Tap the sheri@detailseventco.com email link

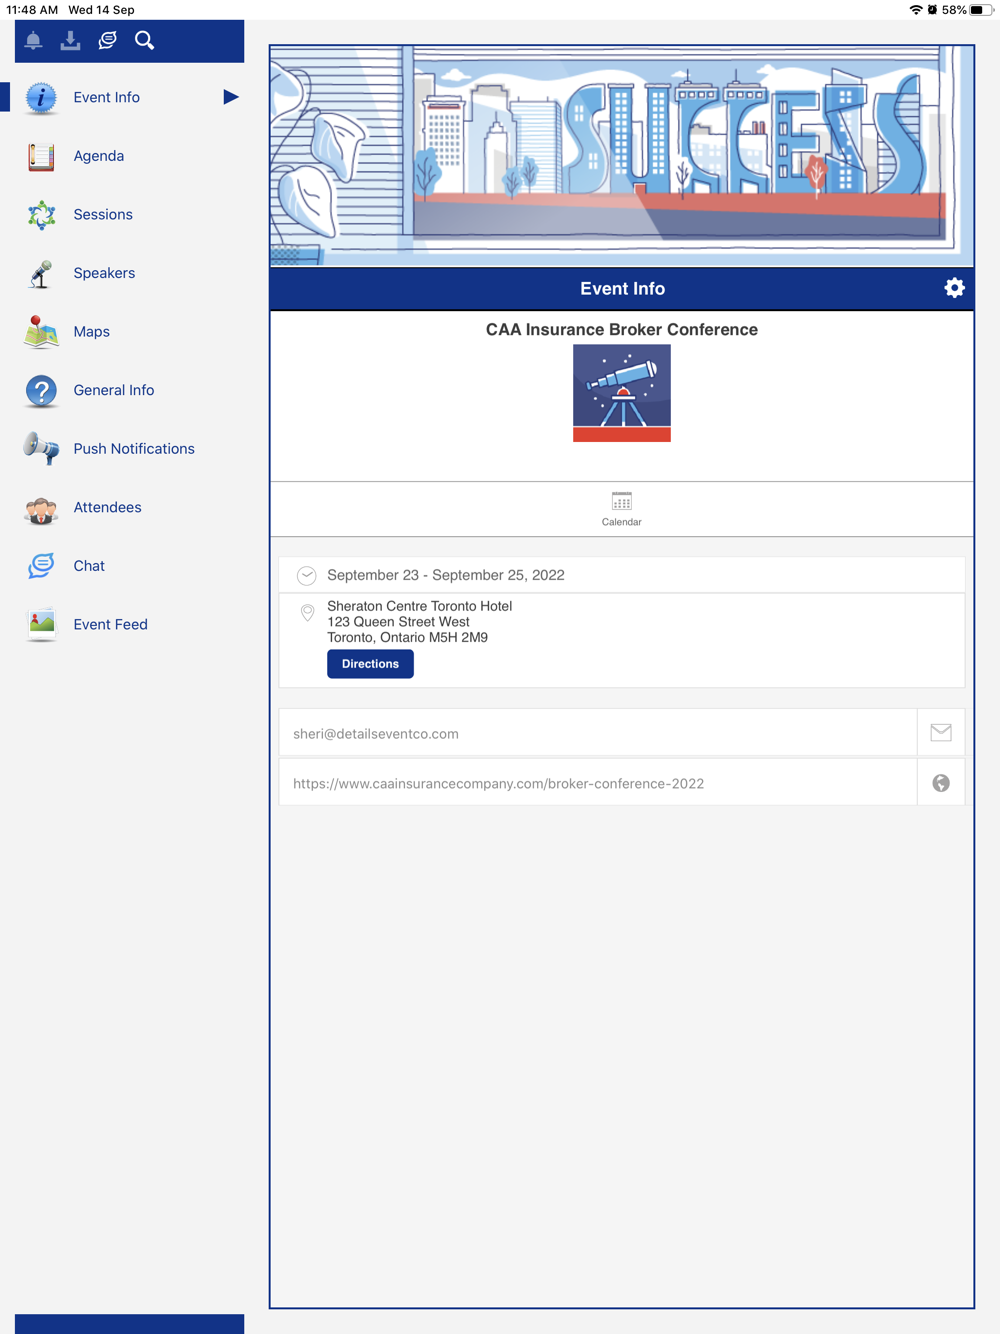click(x=376, y=734)
